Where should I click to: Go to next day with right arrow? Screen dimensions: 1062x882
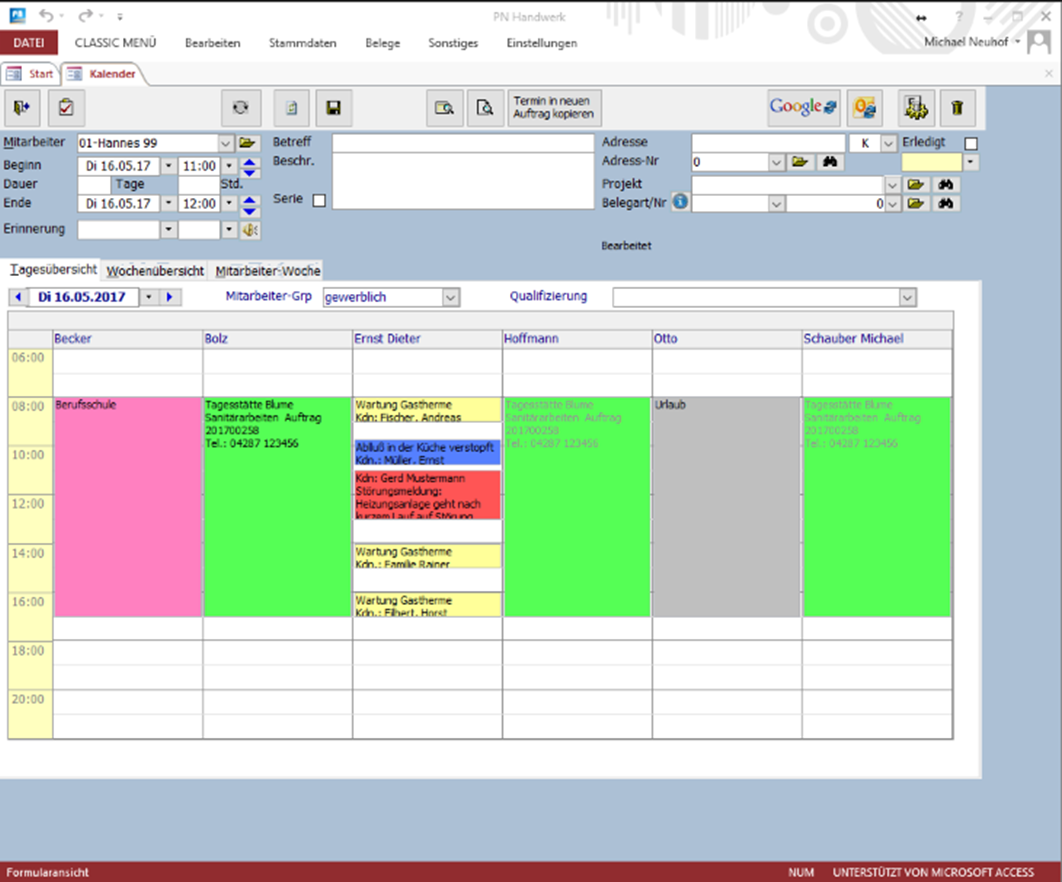tap(171, 297)
